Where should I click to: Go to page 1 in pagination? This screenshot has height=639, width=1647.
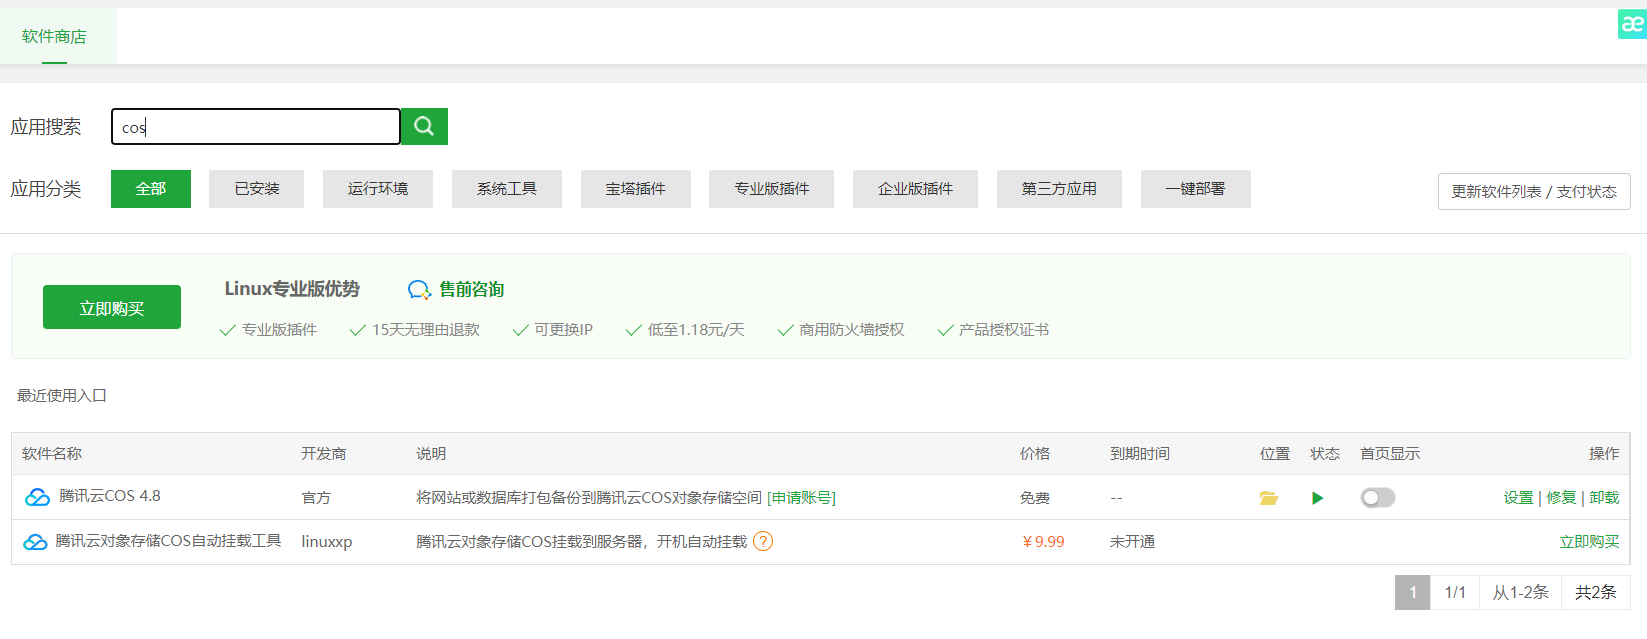point(1413,593)
